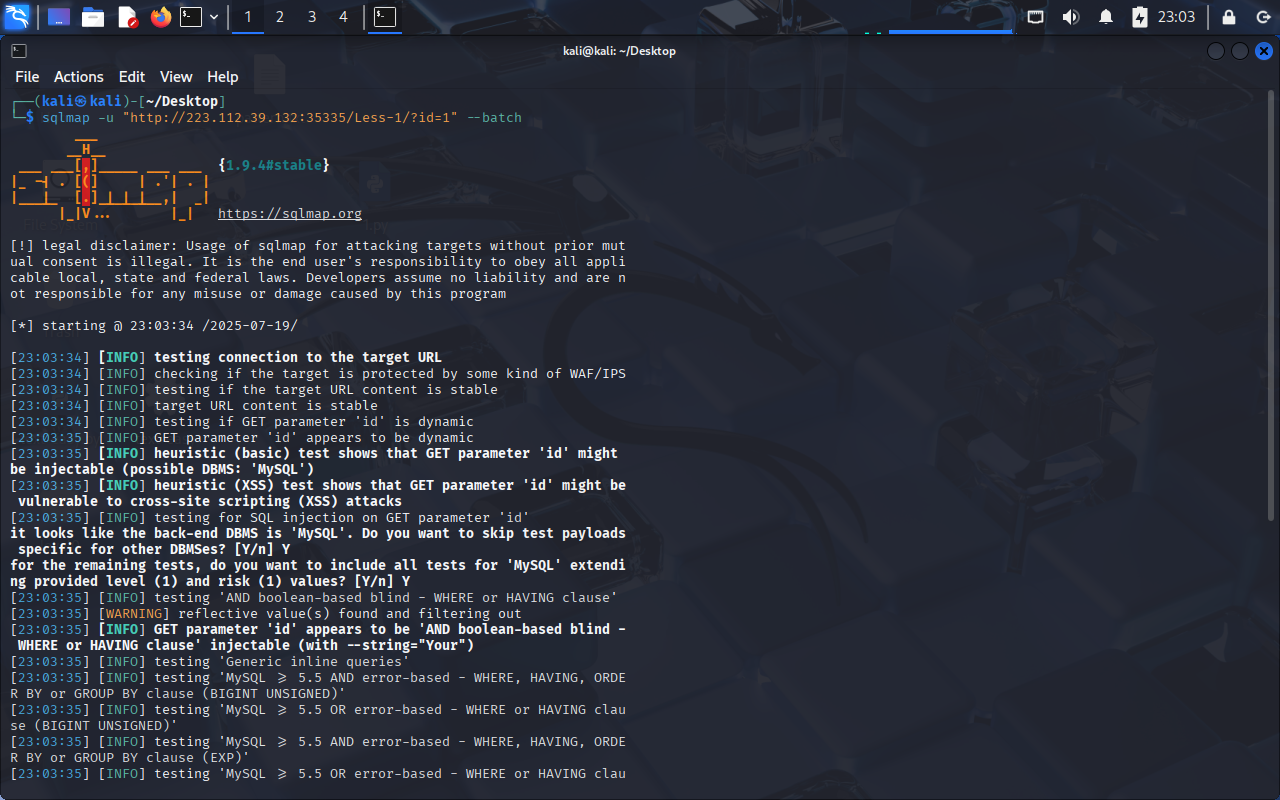Click 'GET parameter id appears to be dynamic'
The image size is (1280, 800).
(x=242, y=438)
